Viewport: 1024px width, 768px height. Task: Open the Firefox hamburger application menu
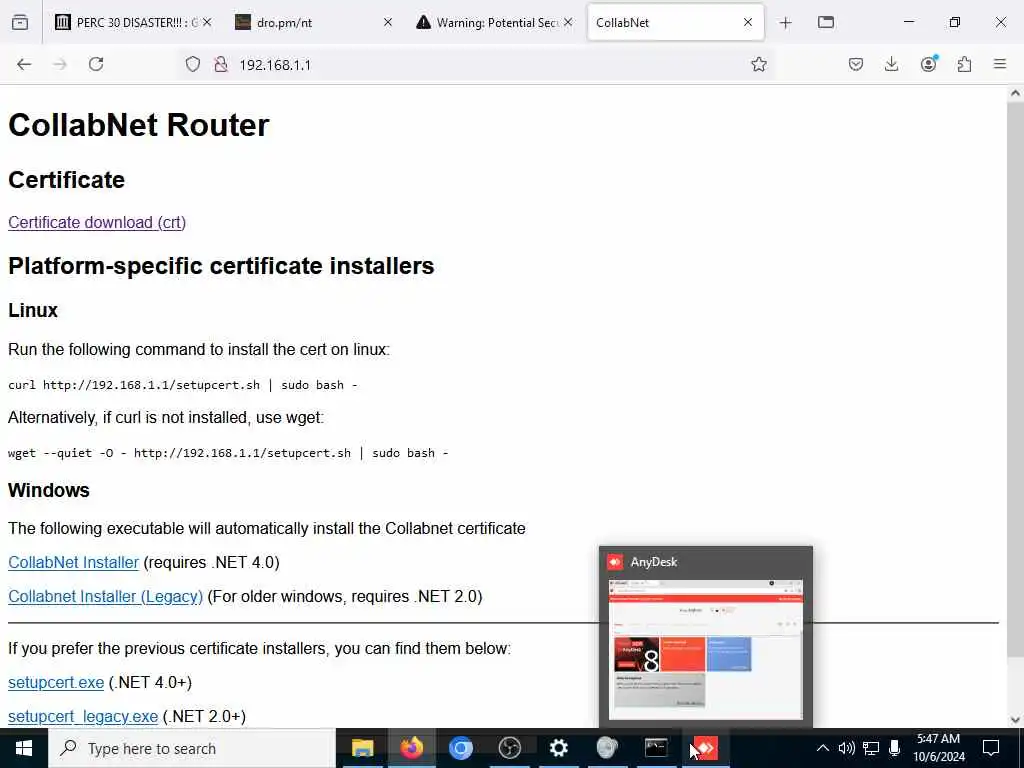tap(999, 64)
